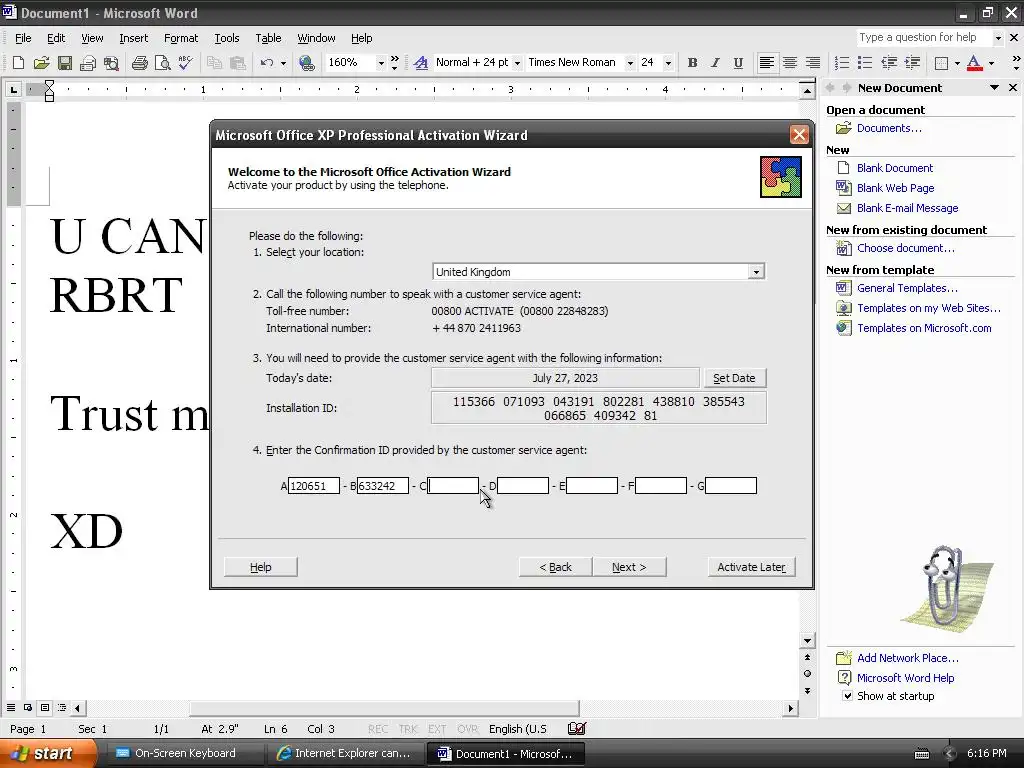The width and height of the screenshot is (1024, 768).
Task: Toggle Bold formatting
Action: 692,63
